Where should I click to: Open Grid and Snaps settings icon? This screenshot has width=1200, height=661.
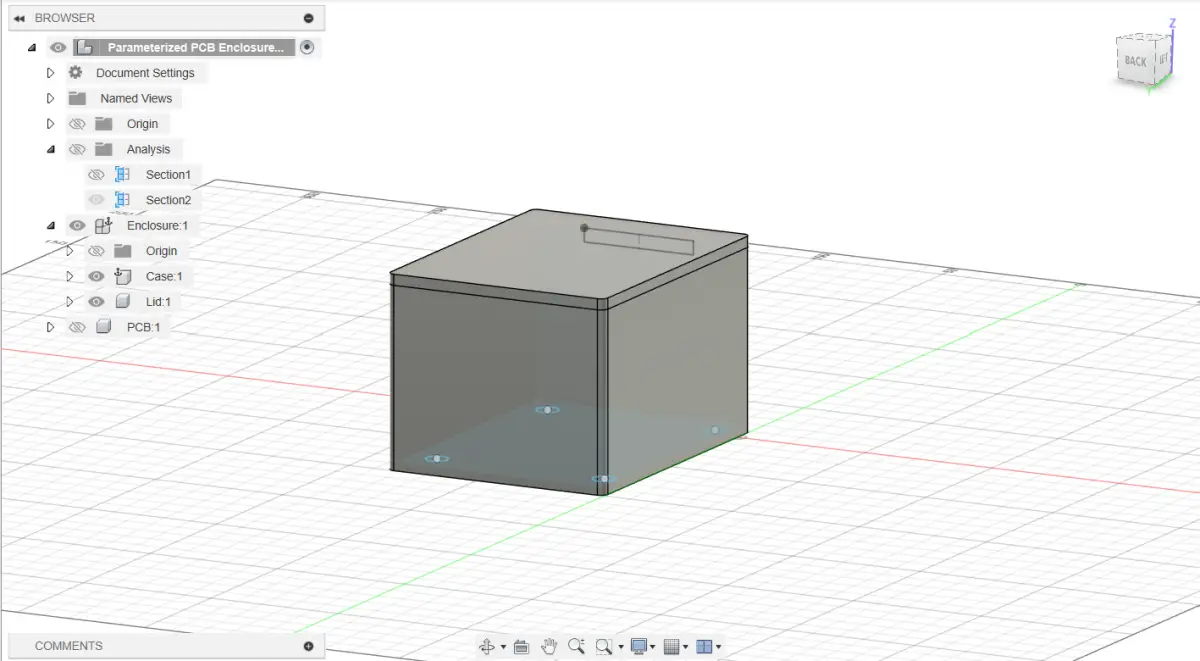click(x=672, y=647)
